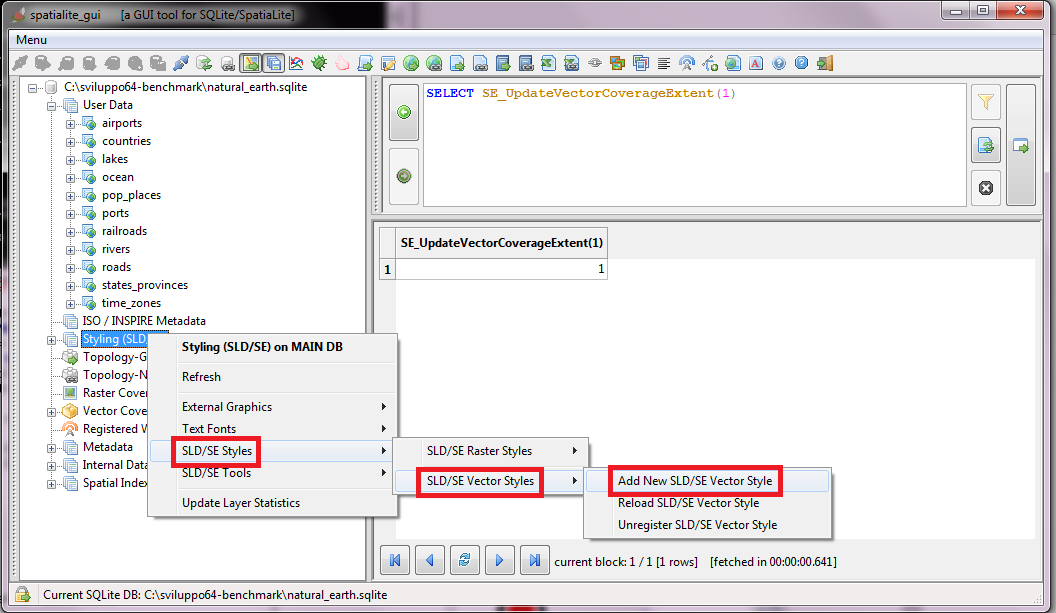Click the orange pictures toolbar icon
Screen dimensions: 1056x613
pyautogui.click(x=617, y=63)
